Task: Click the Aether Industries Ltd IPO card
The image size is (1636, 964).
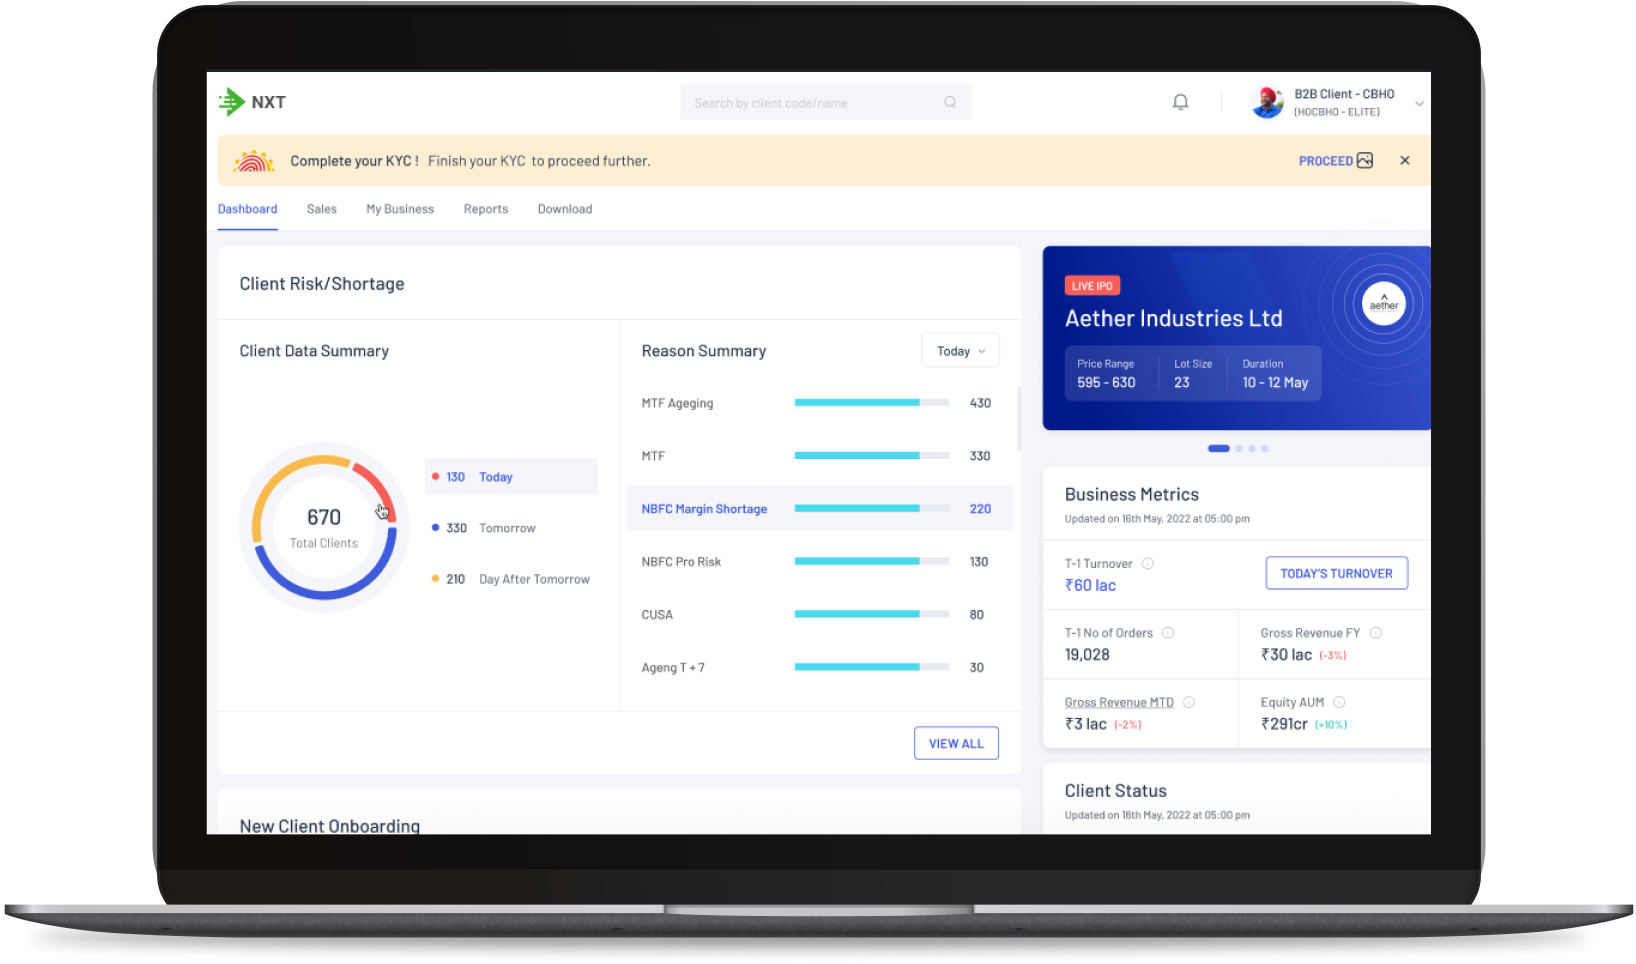Action: tap(1237, 338)
